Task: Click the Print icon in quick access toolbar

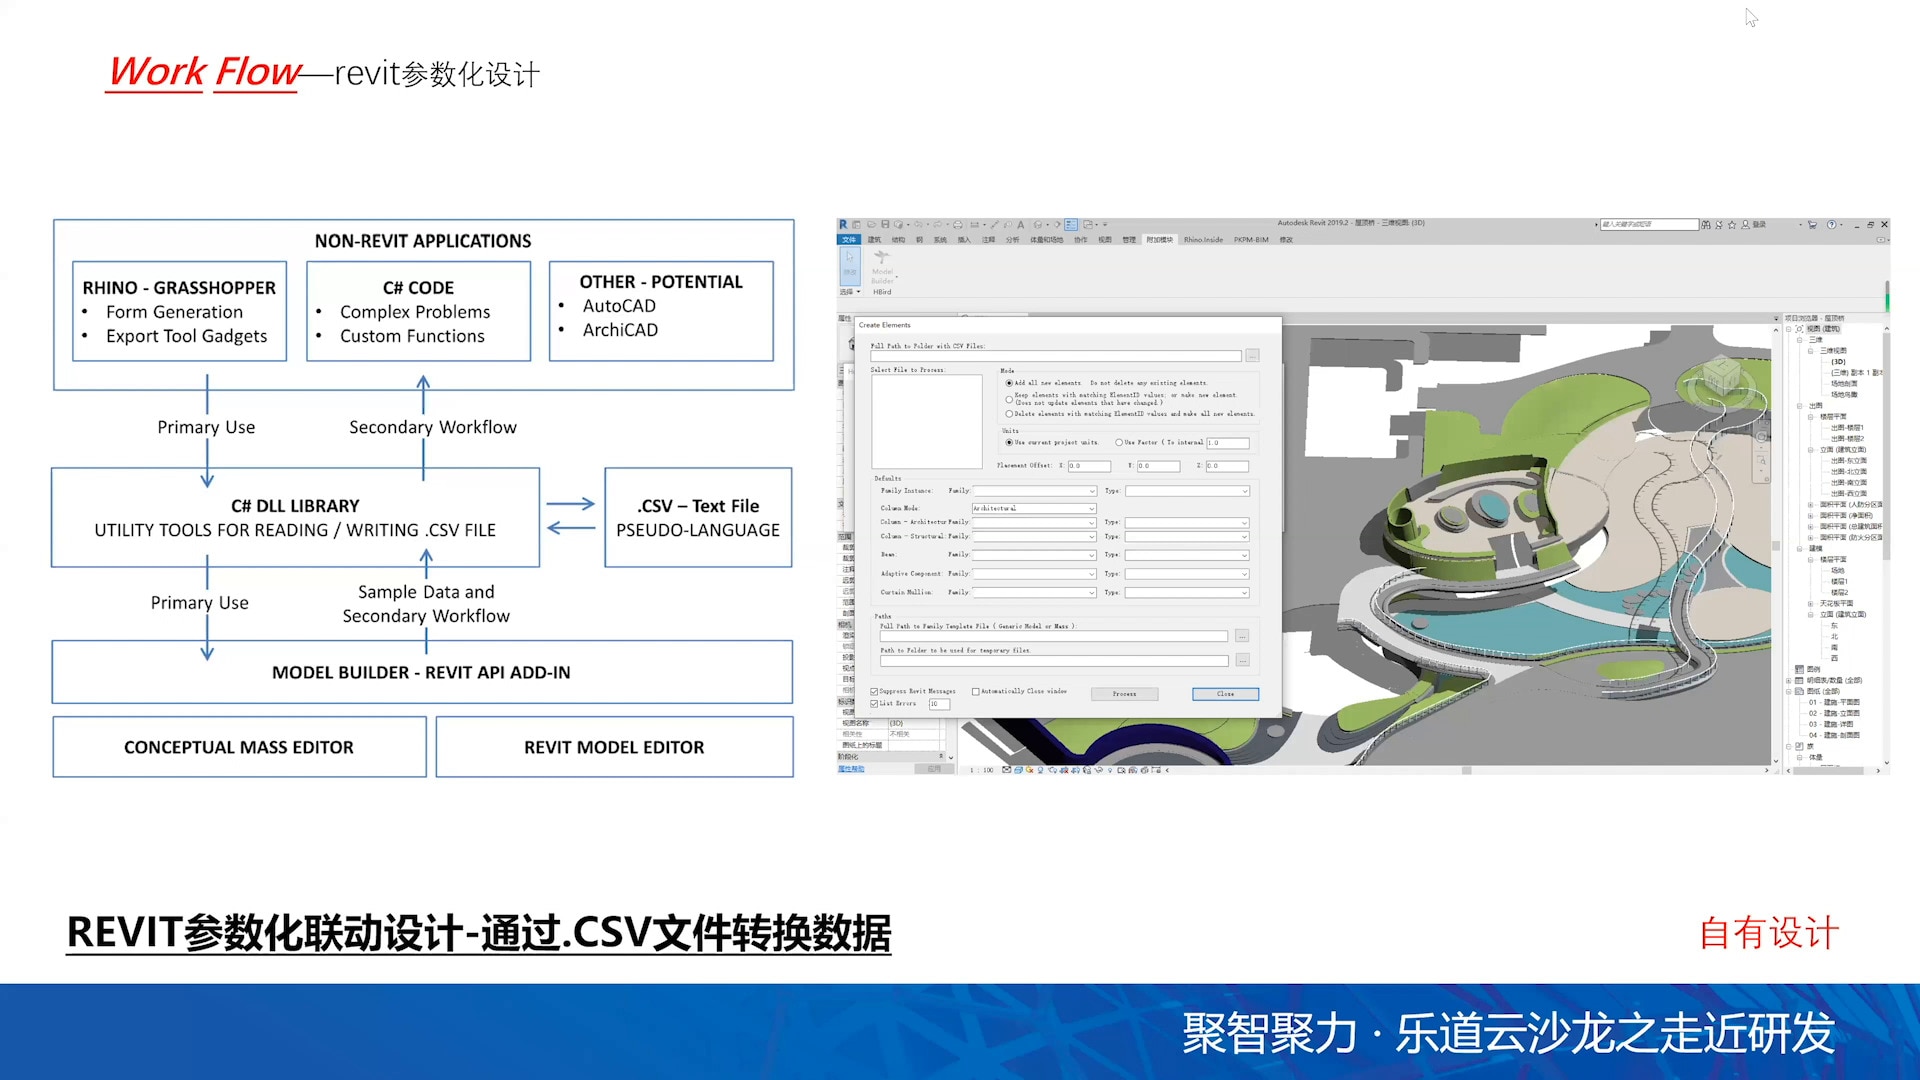Action: pos(958,225)
